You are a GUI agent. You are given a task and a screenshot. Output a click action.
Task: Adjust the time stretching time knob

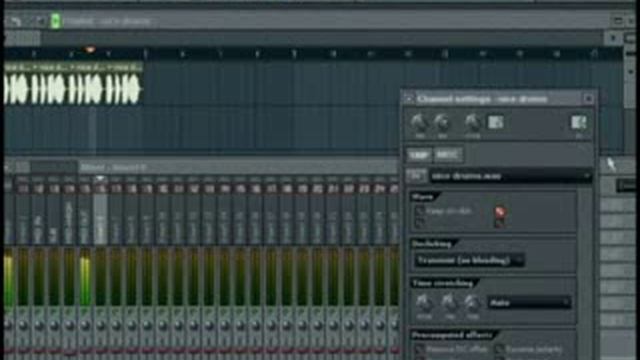pyautogui.click(x=472, y=303)
